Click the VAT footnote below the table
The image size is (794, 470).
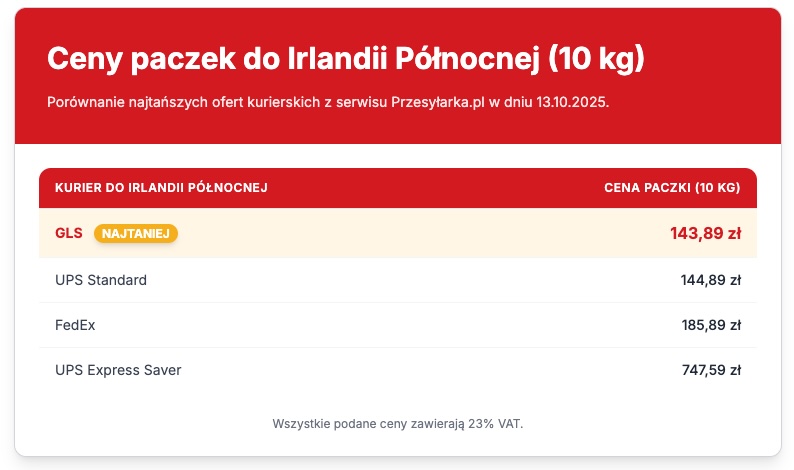click(x=398, y=424)
